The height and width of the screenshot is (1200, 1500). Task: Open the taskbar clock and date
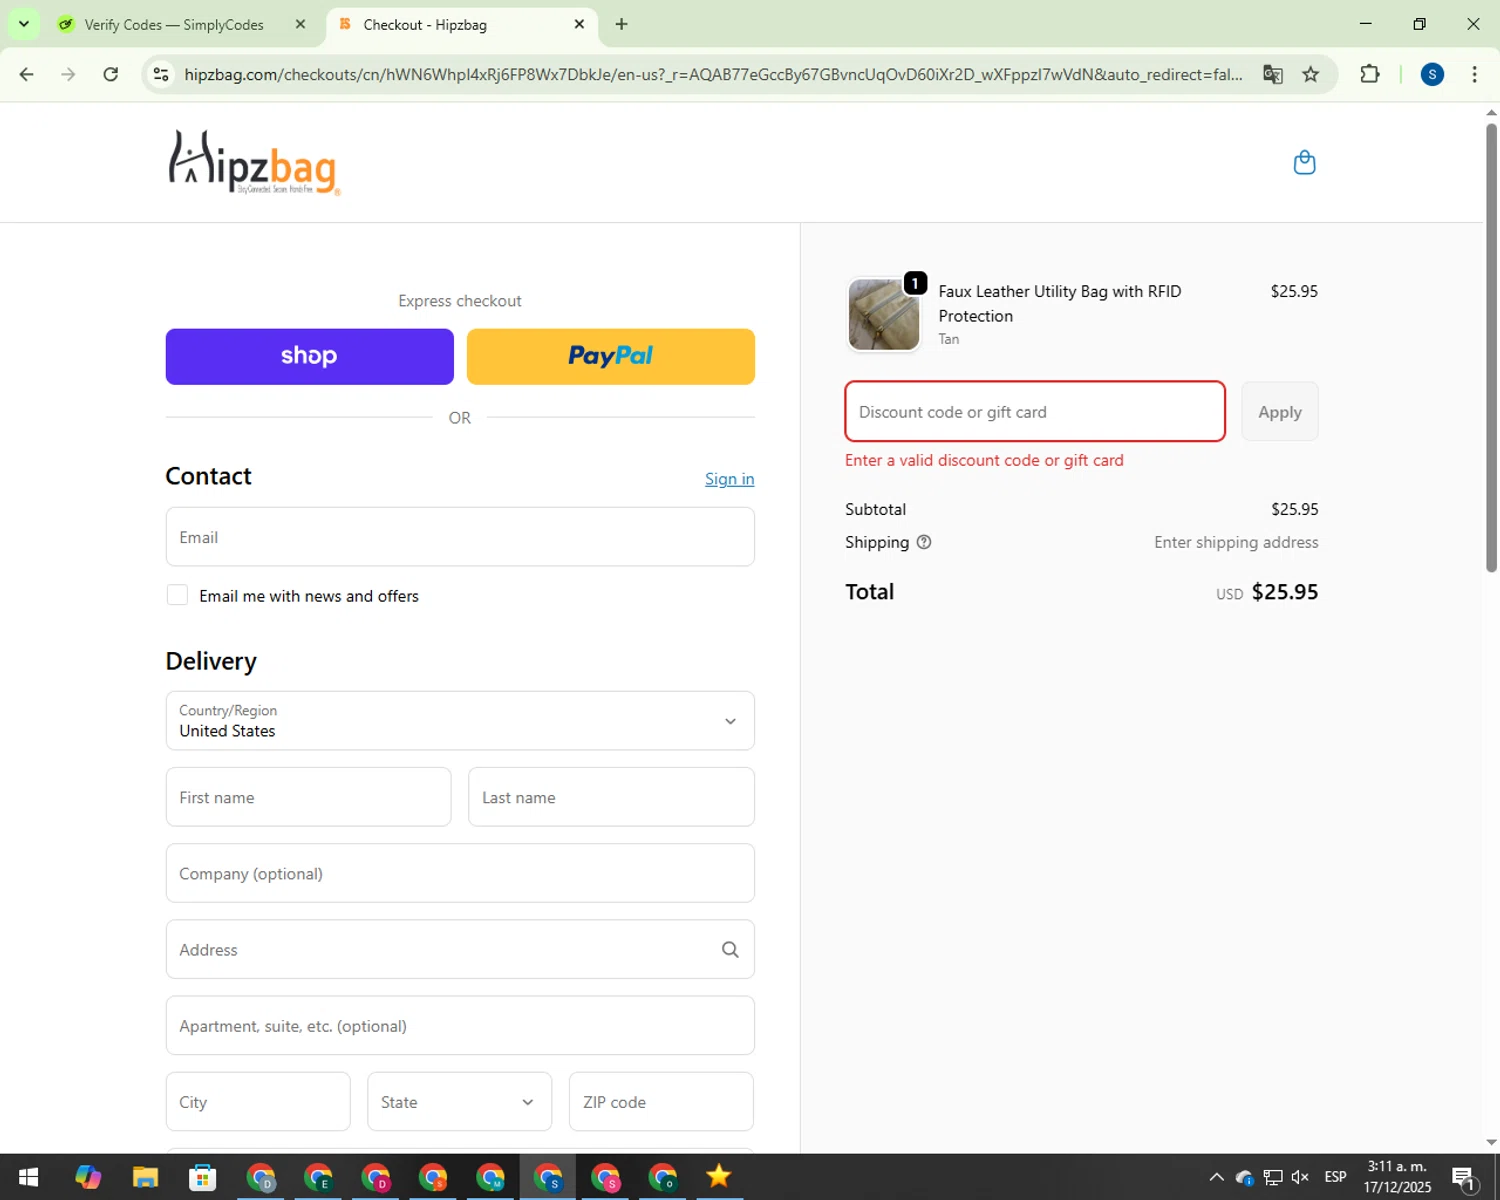(1397, 1177)
